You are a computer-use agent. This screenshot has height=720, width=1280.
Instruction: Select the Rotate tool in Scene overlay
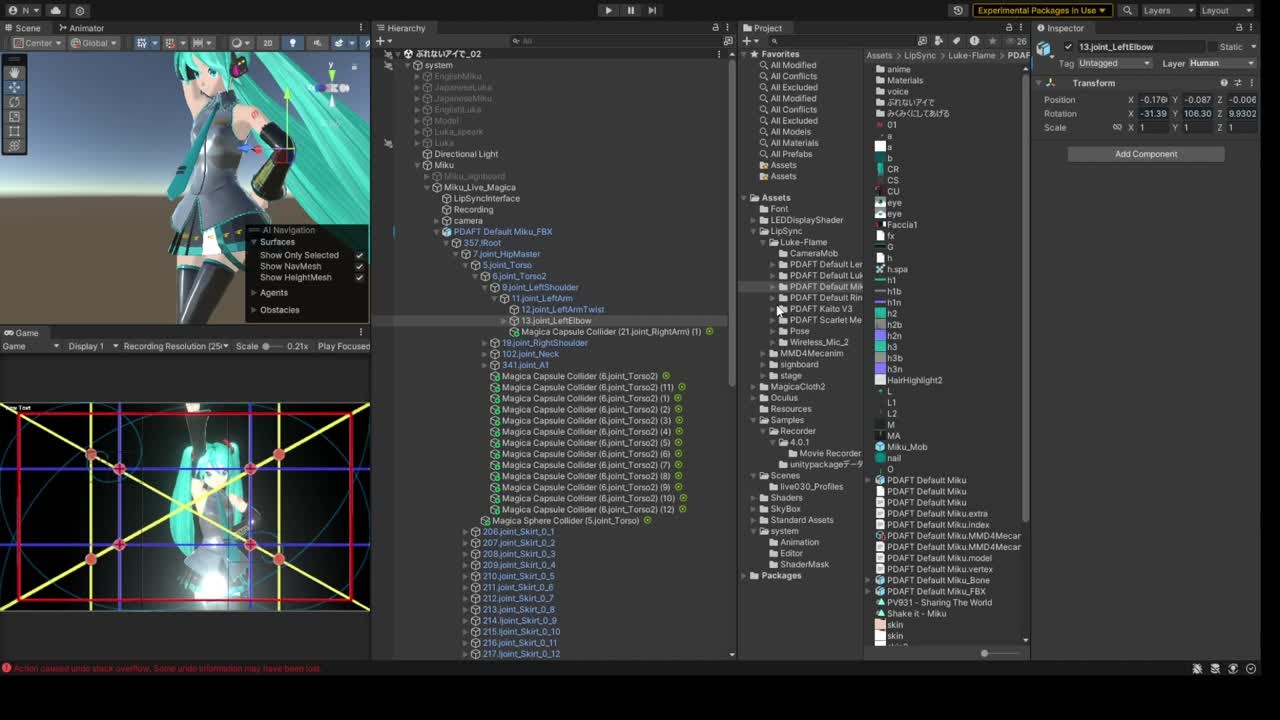(14, 102)
